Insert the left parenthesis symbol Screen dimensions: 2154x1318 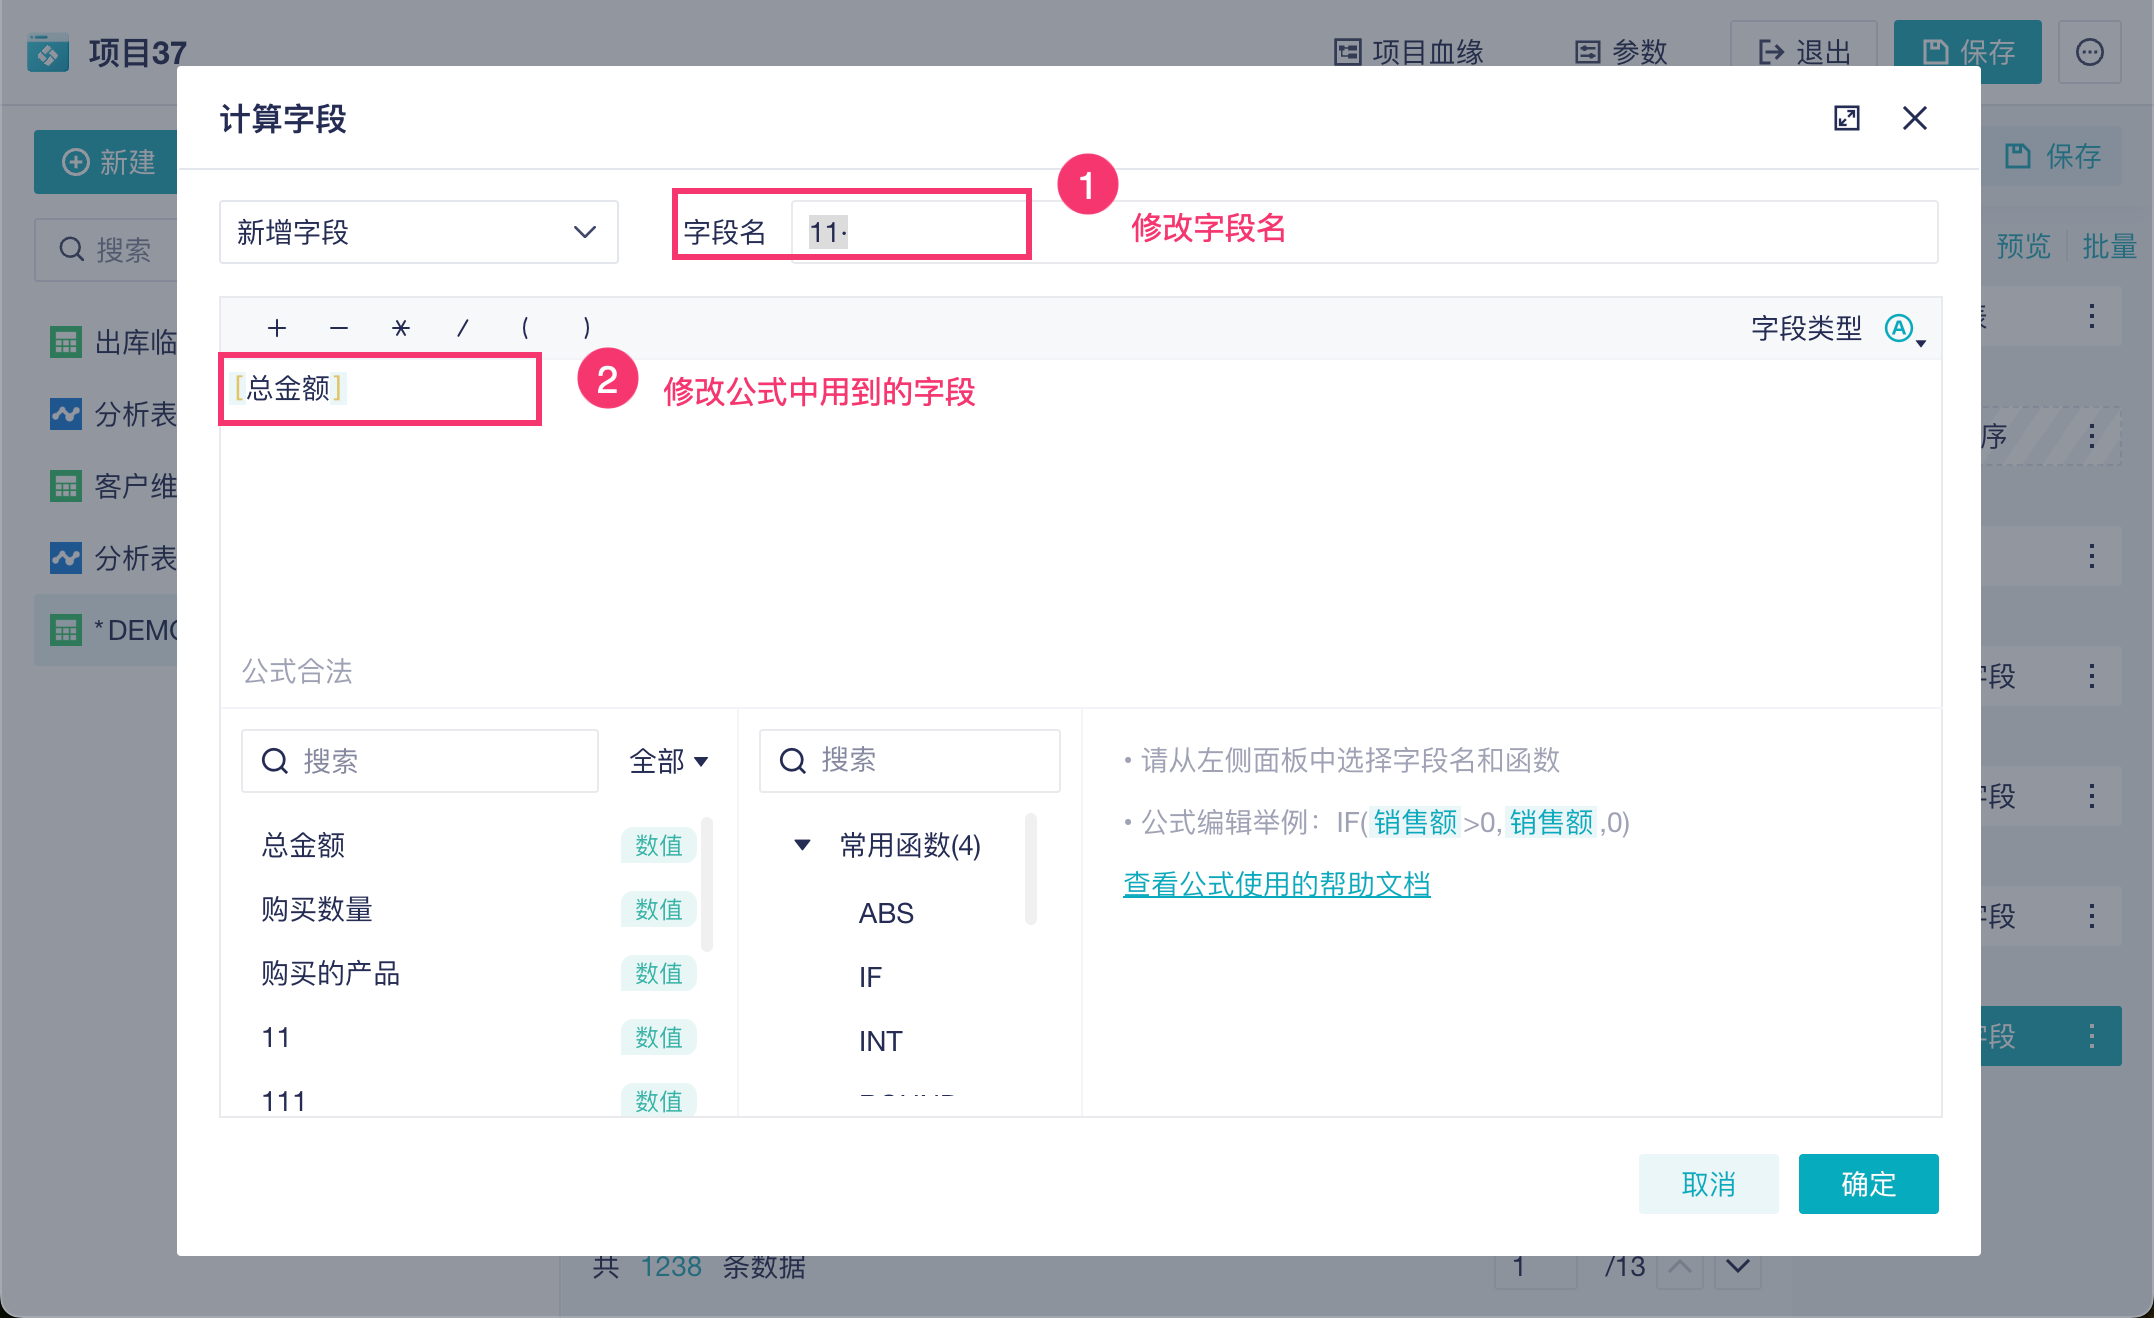pyautogui.click(x=524, y=328)
